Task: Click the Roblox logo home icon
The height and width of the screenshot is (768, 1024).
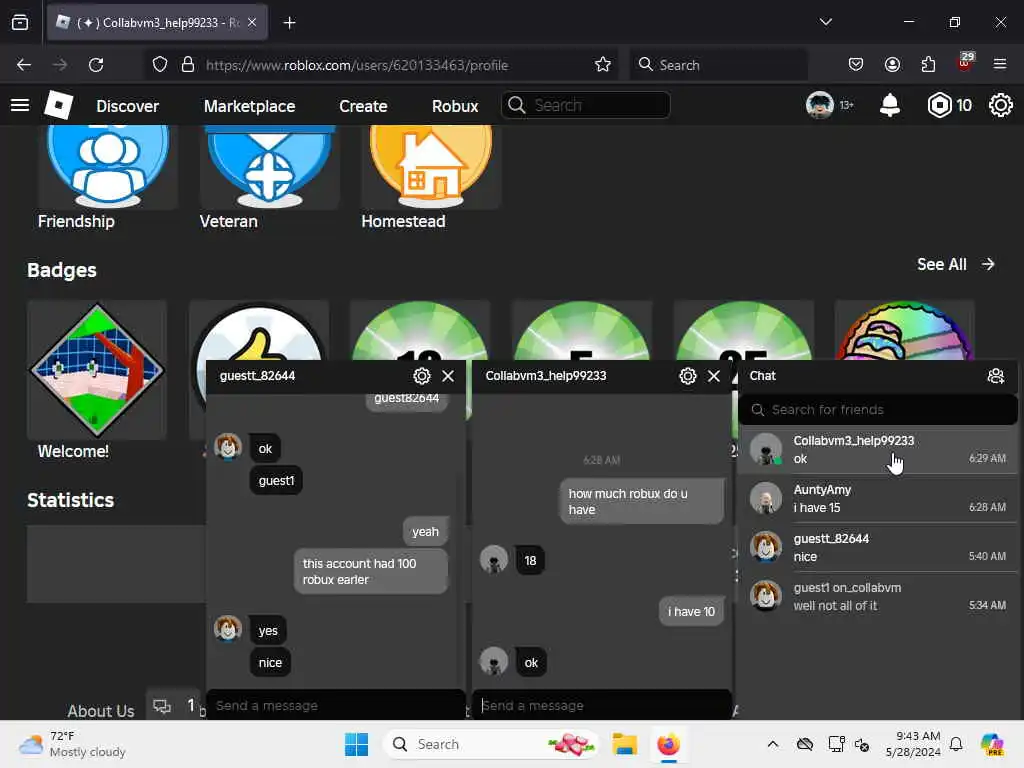Action: point(58,105)
